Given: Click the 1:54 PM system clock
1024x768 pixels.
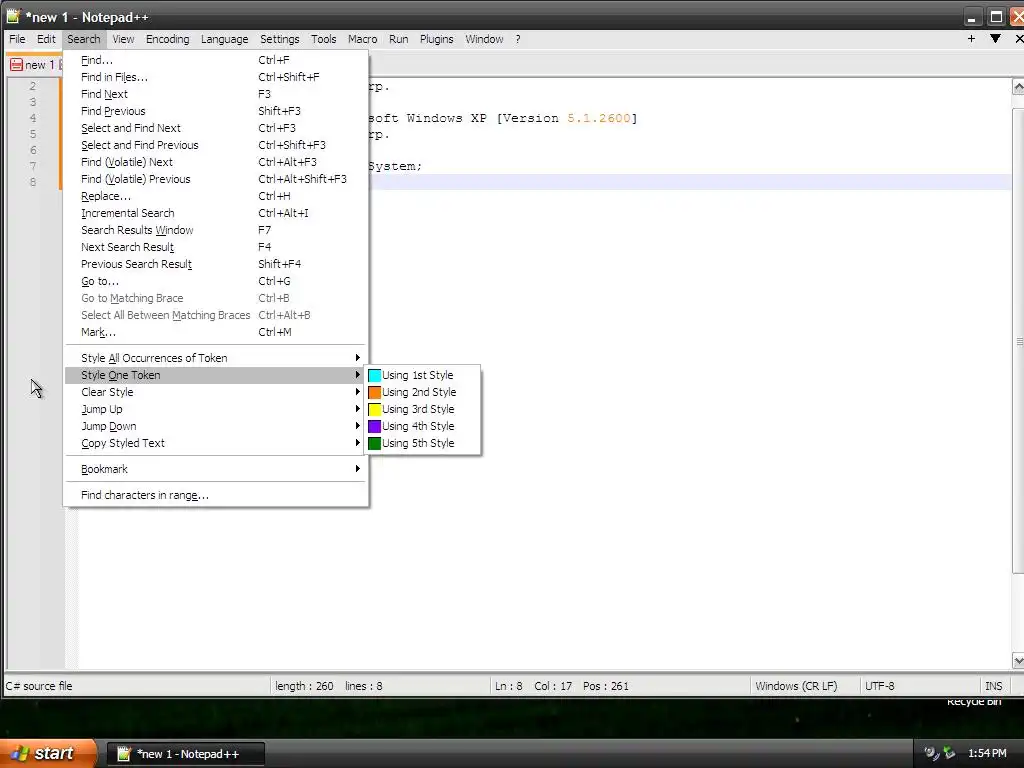Looking at the screenshot, I should click(987, 753).
